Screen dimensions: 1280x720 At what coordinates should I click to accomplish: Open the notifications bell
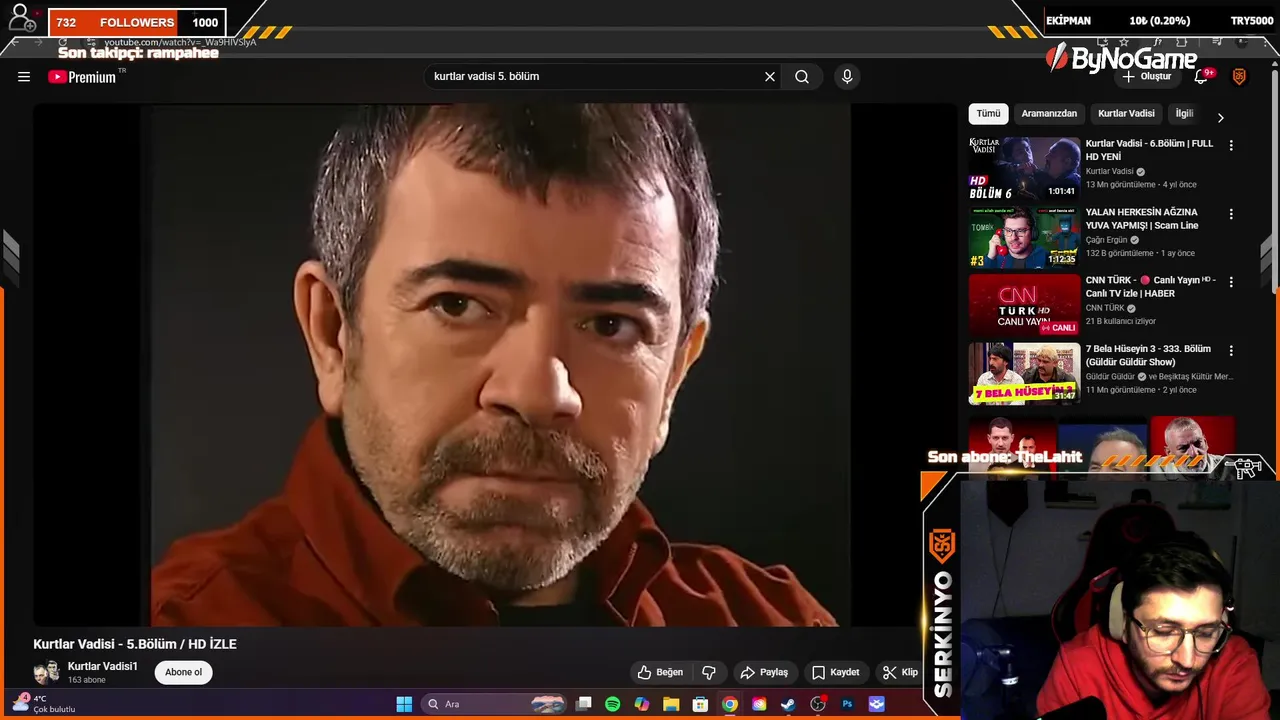tap(1202, 77)
